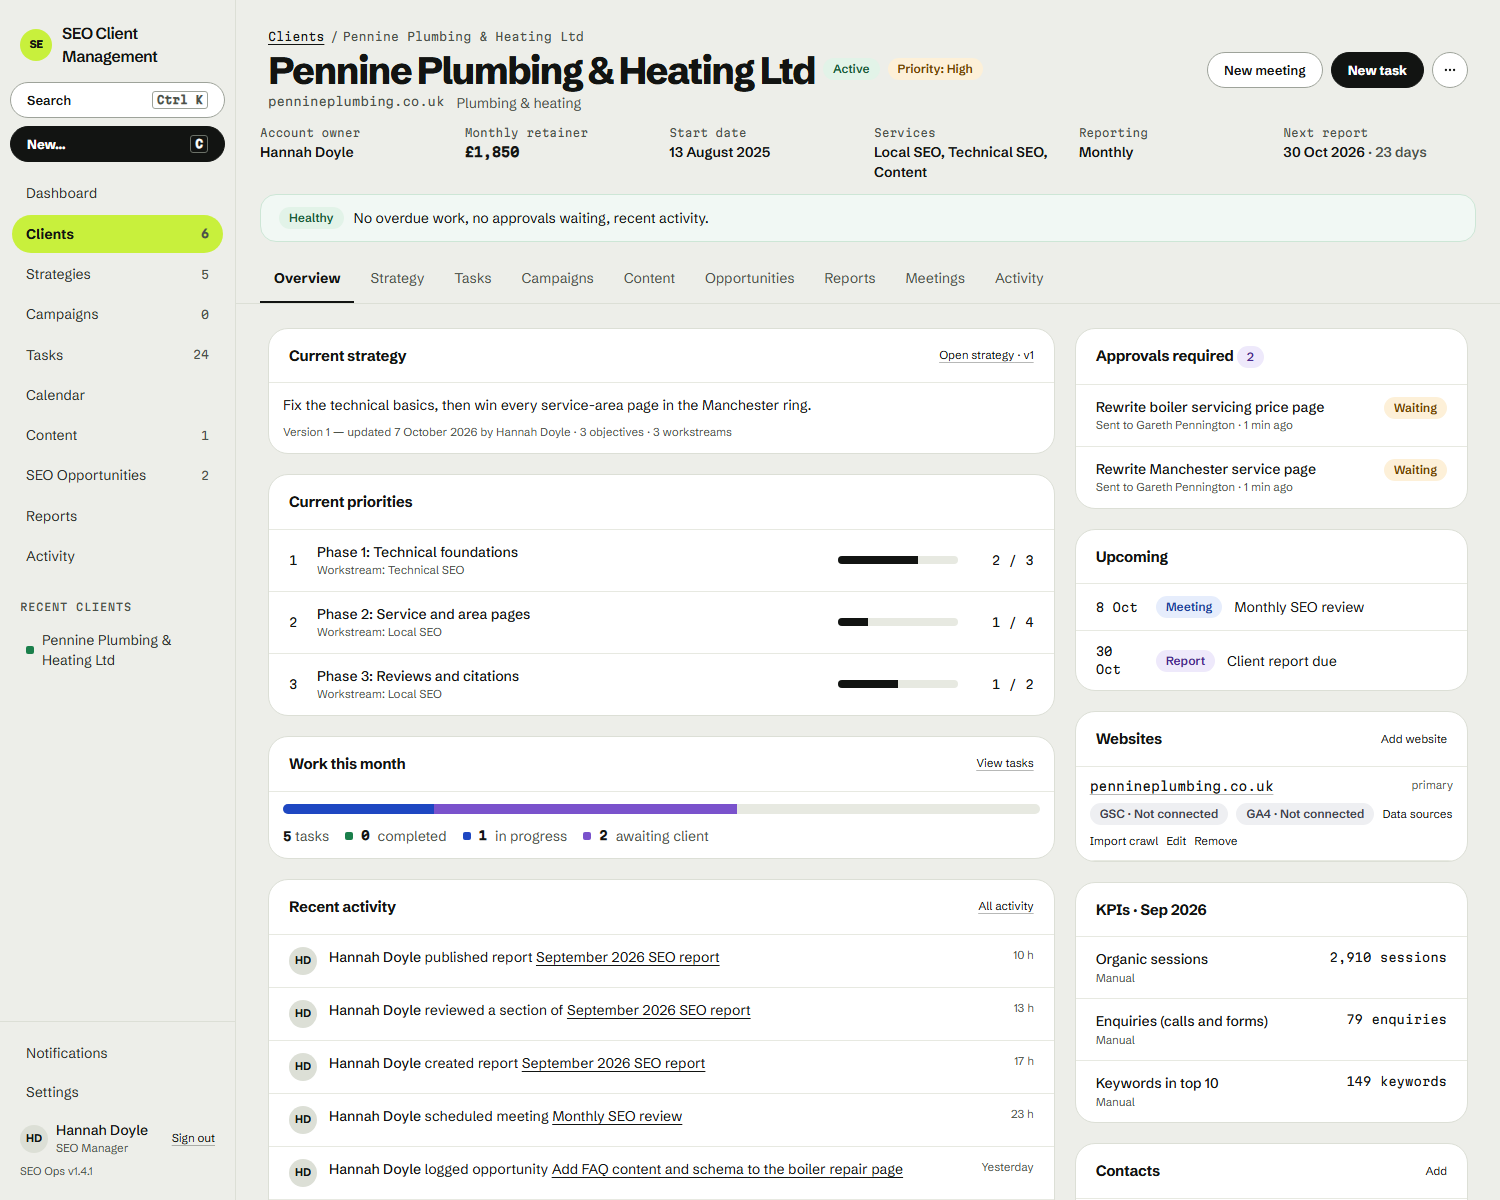Click the avatar on the published report activity
Viewport: 1500px width, 1200px height.
click(303, 960)
